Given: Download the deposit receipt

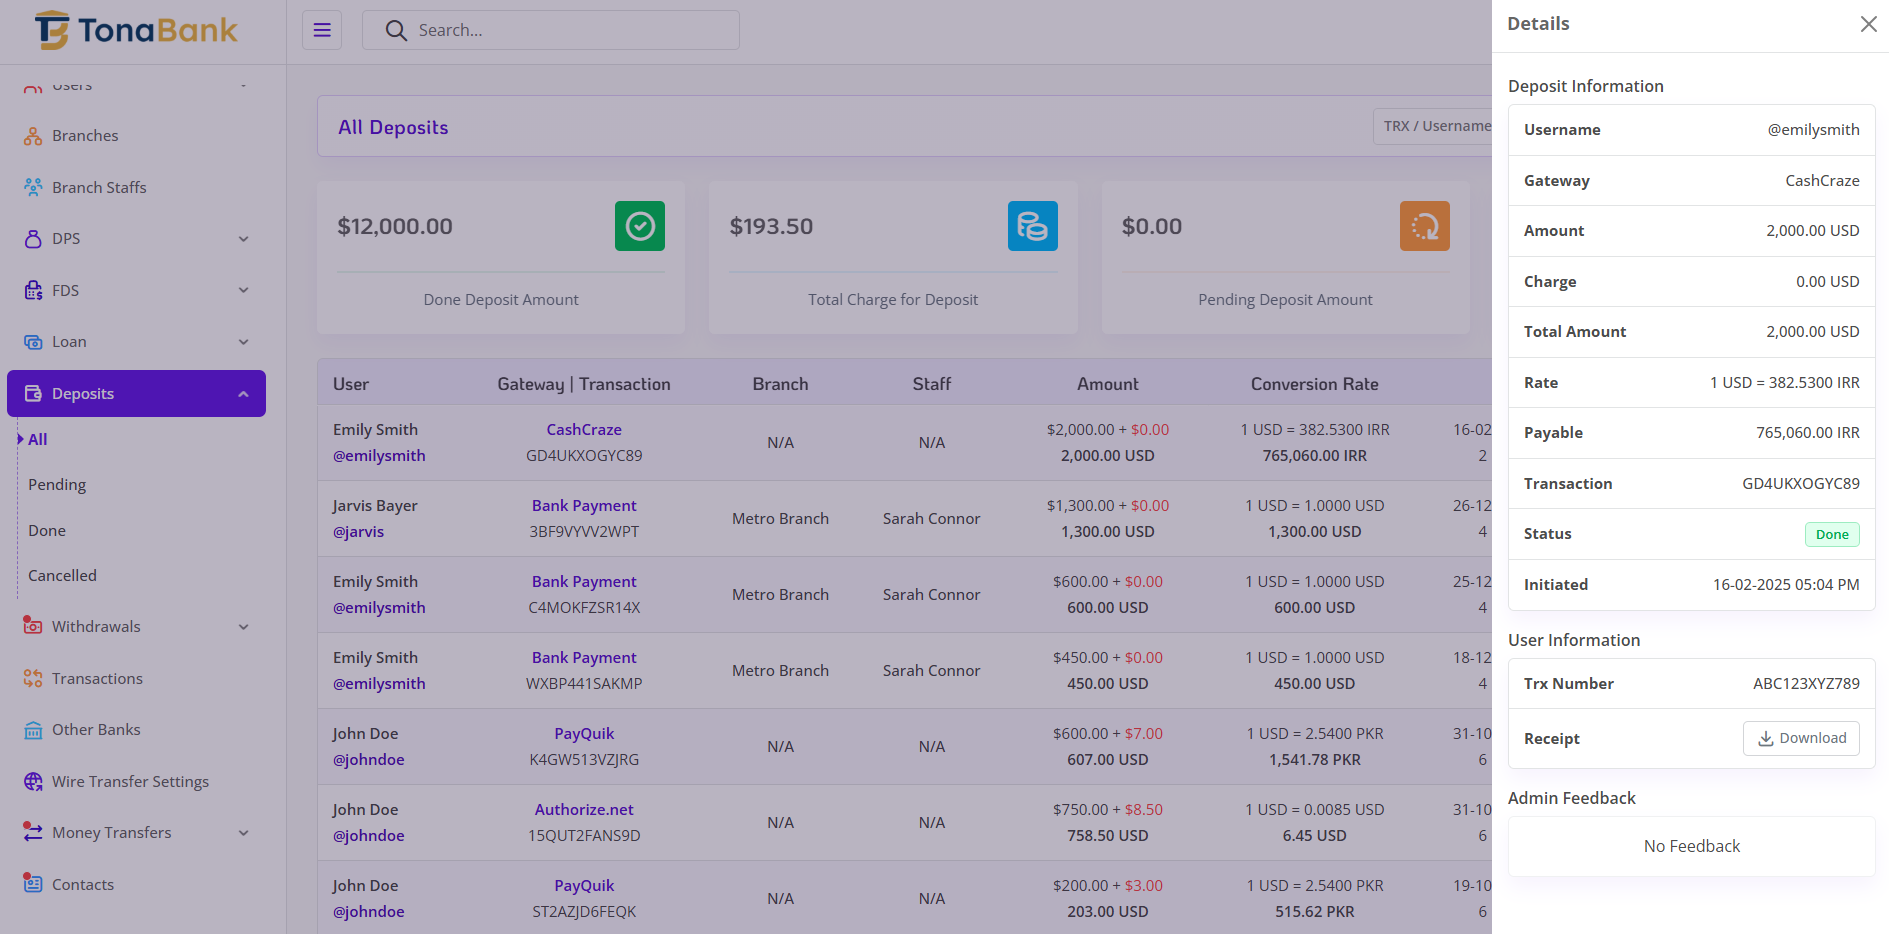Looking at the screenshot, I should tap(1800, 738).
